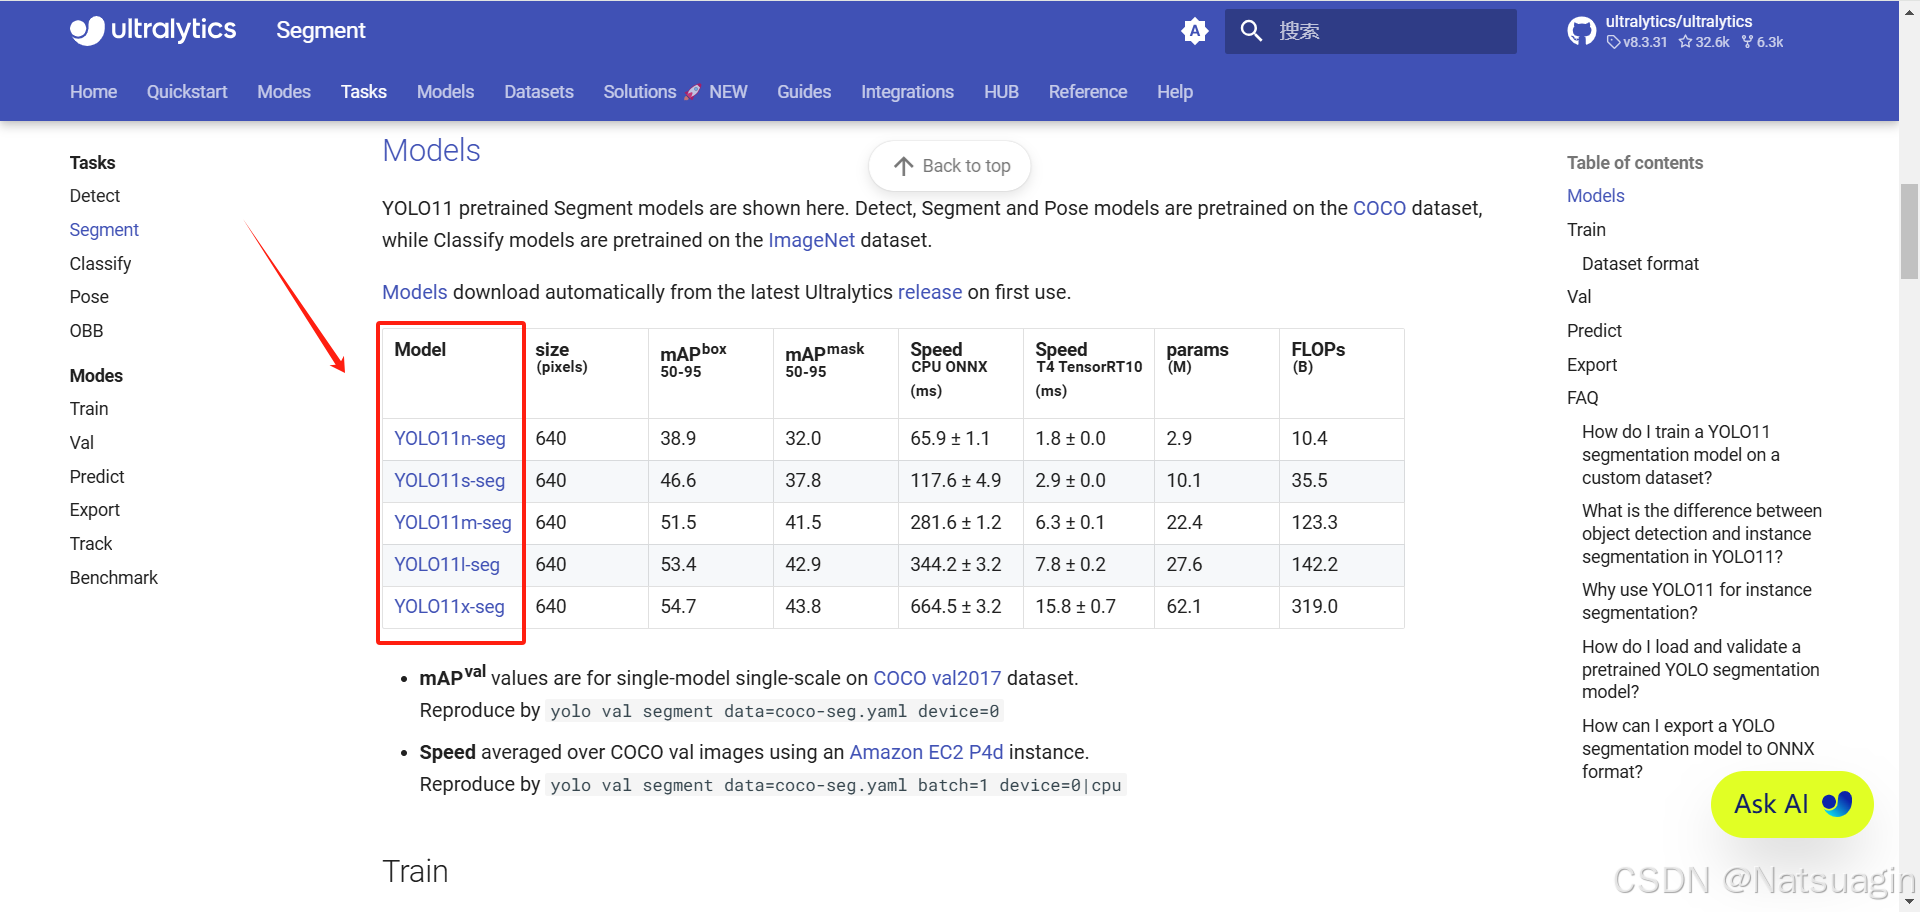Open 'Why use YOLO11' FAQ link
The width and height of the screenshot is (1920, 912).
[1697, 601]
